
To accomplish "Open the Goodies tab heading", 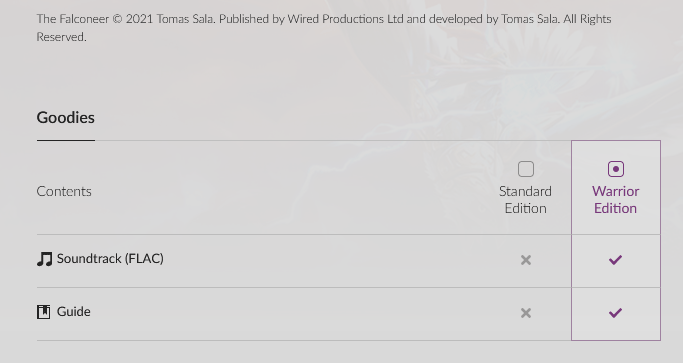I will 66,118.
